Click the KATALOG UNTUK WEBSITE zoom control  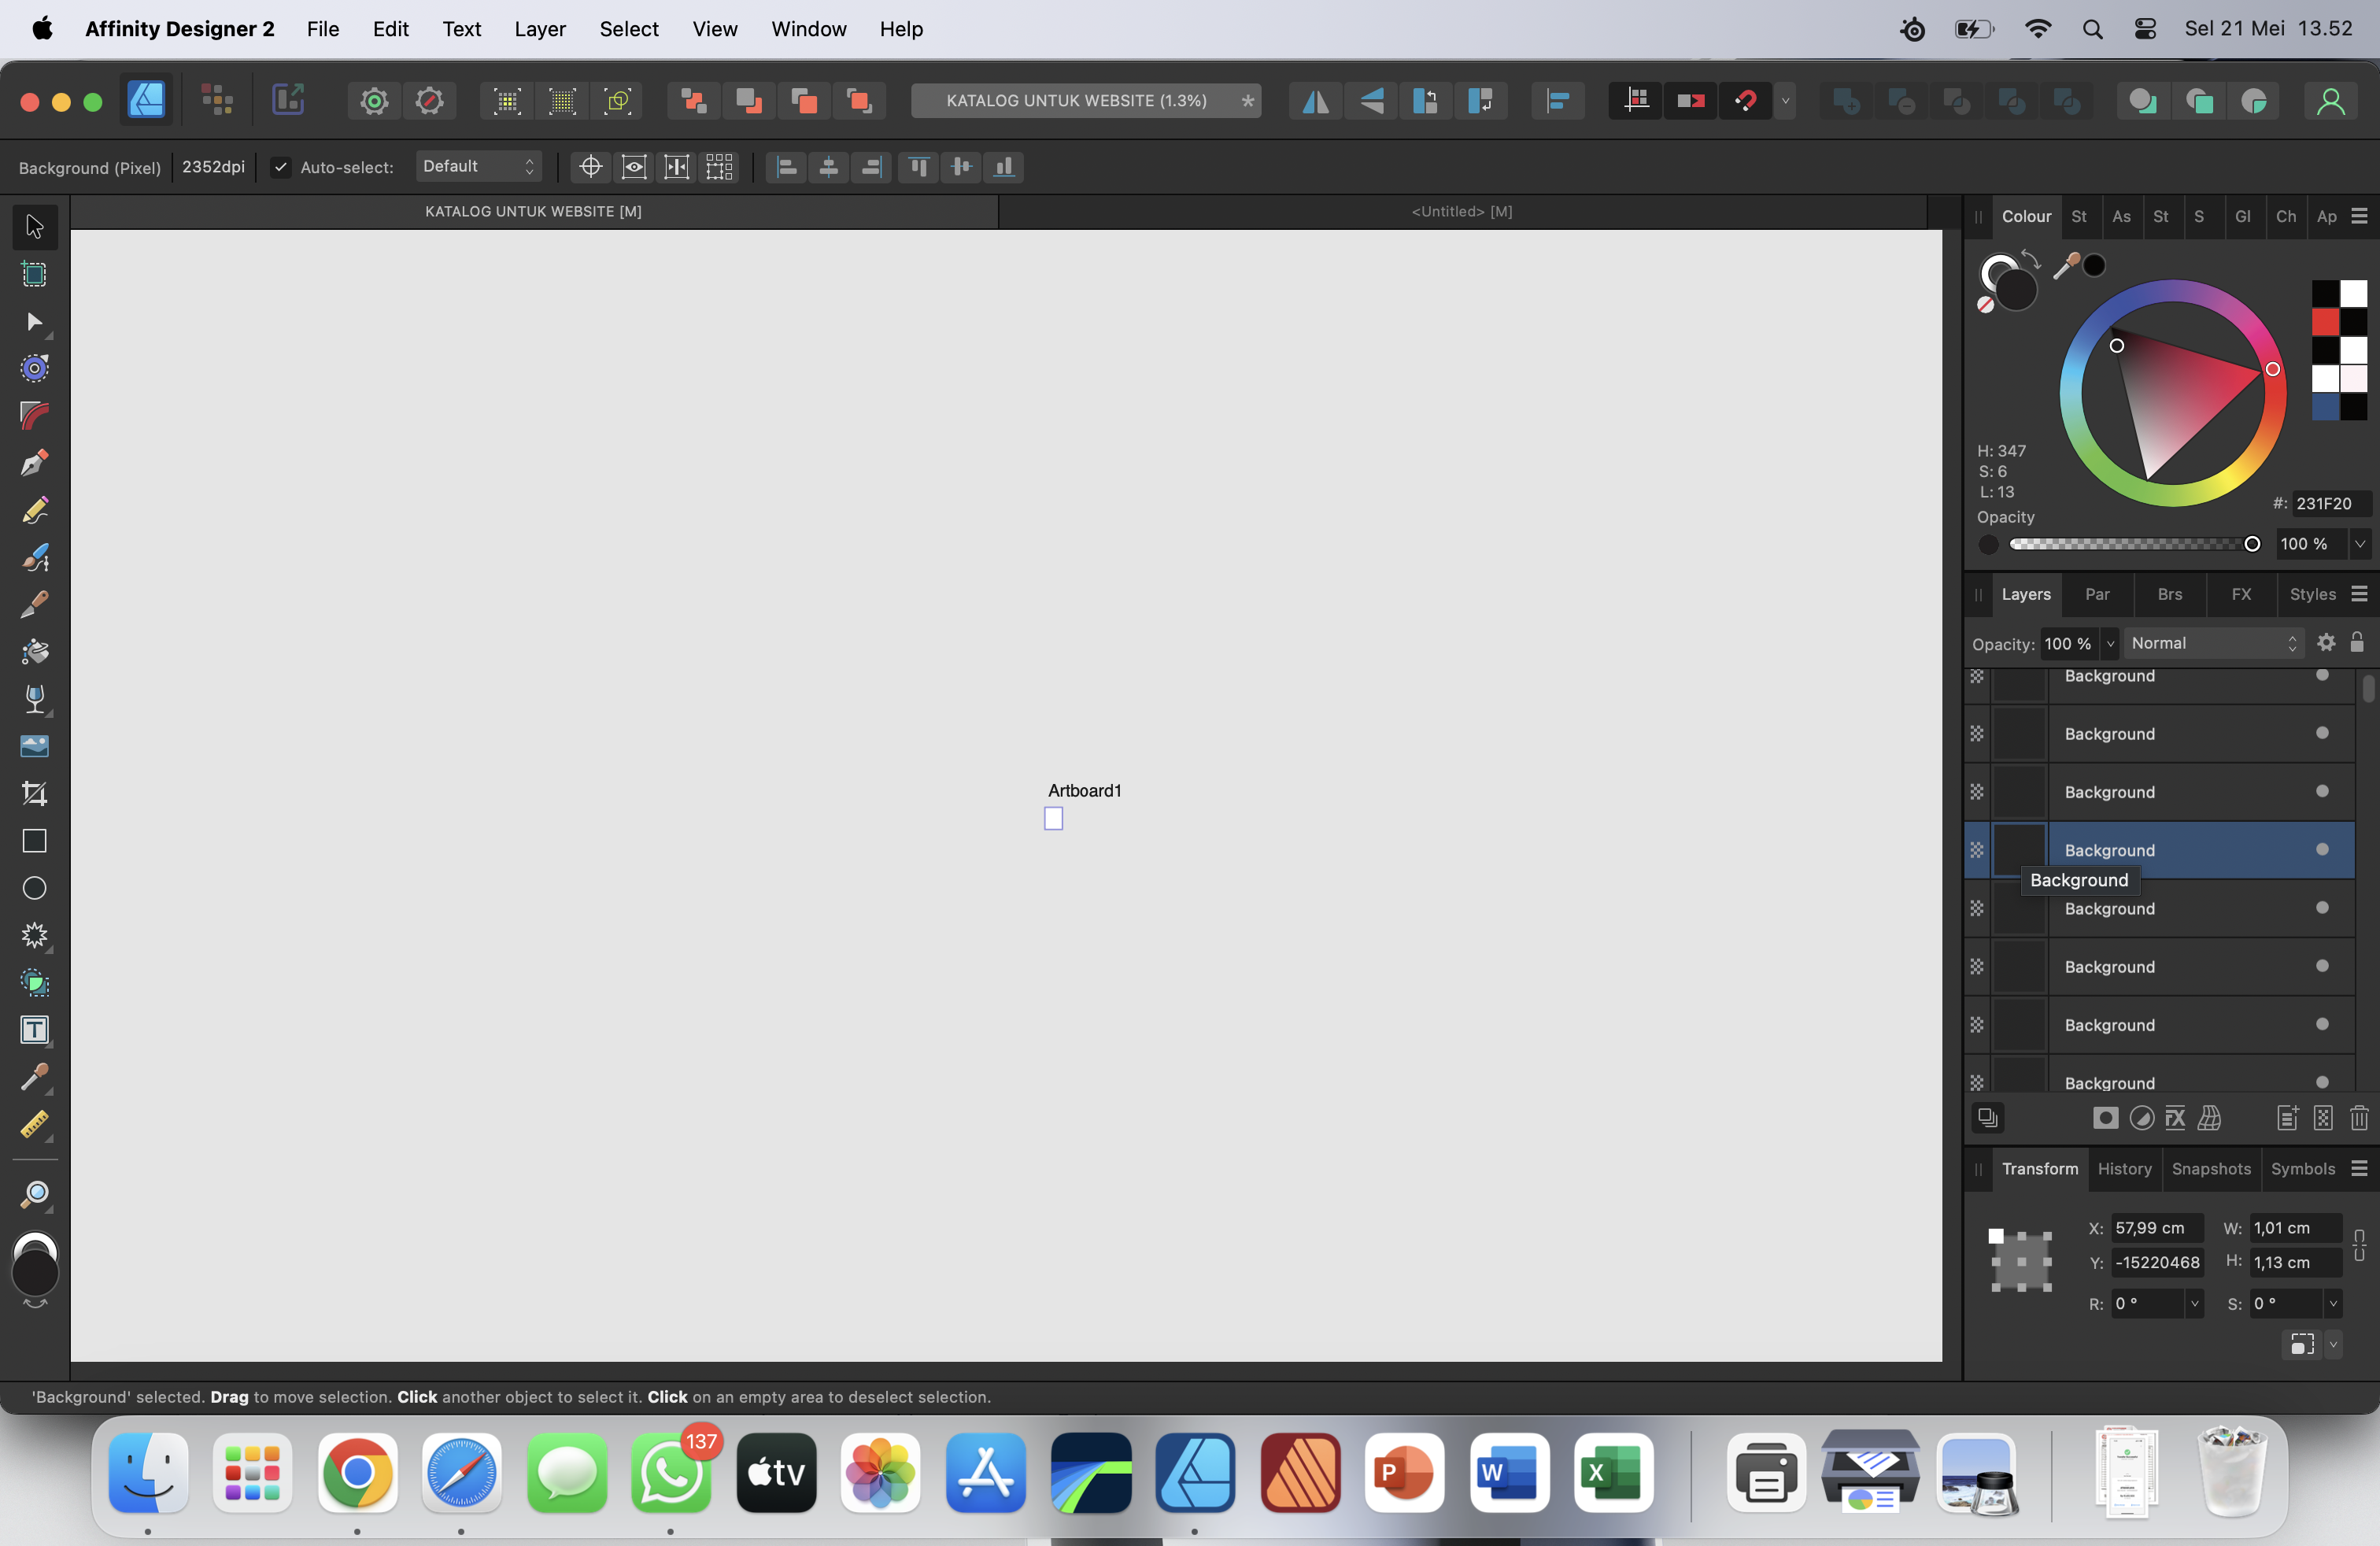point(1086,100)
